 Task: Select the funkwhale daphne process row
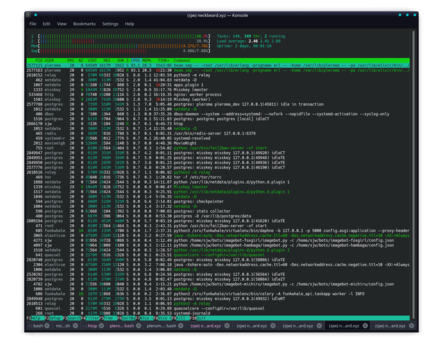[218, 231]
